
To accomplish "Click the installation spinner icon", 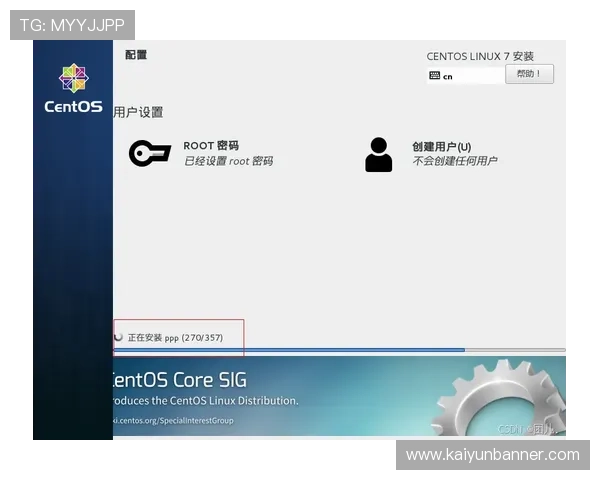I will 119,337.
